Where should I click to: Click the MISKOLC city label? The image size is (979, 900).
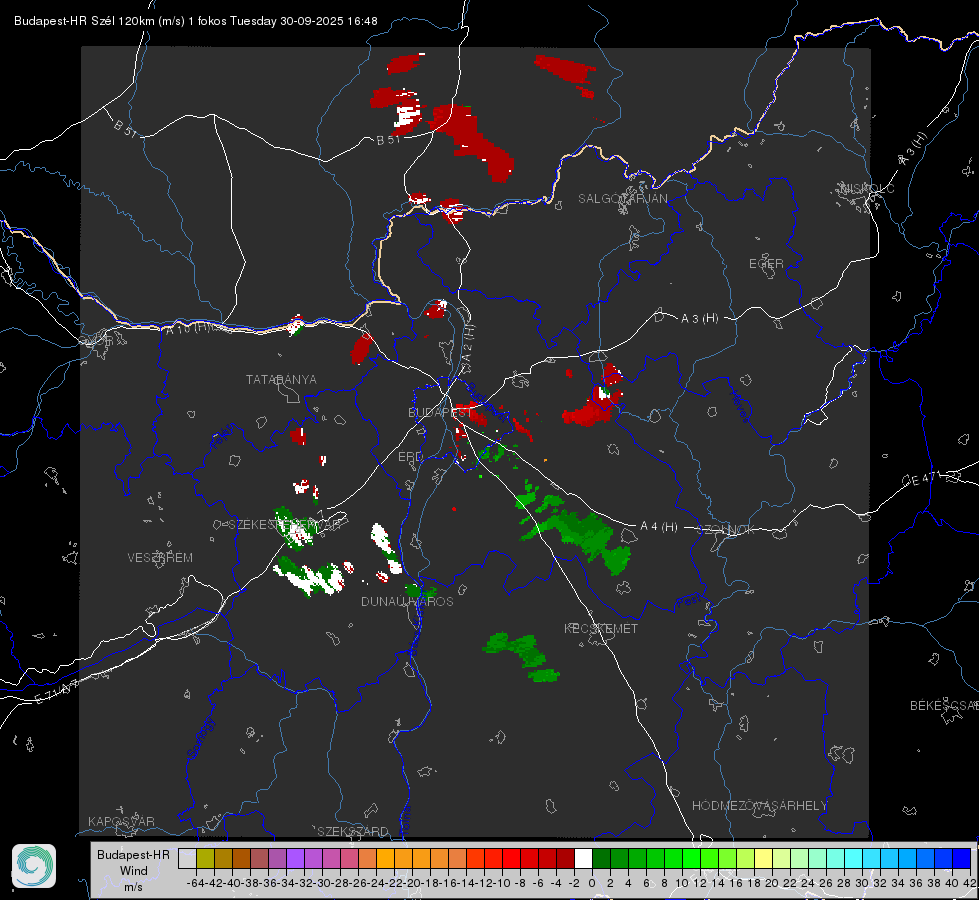coord(867,188)
